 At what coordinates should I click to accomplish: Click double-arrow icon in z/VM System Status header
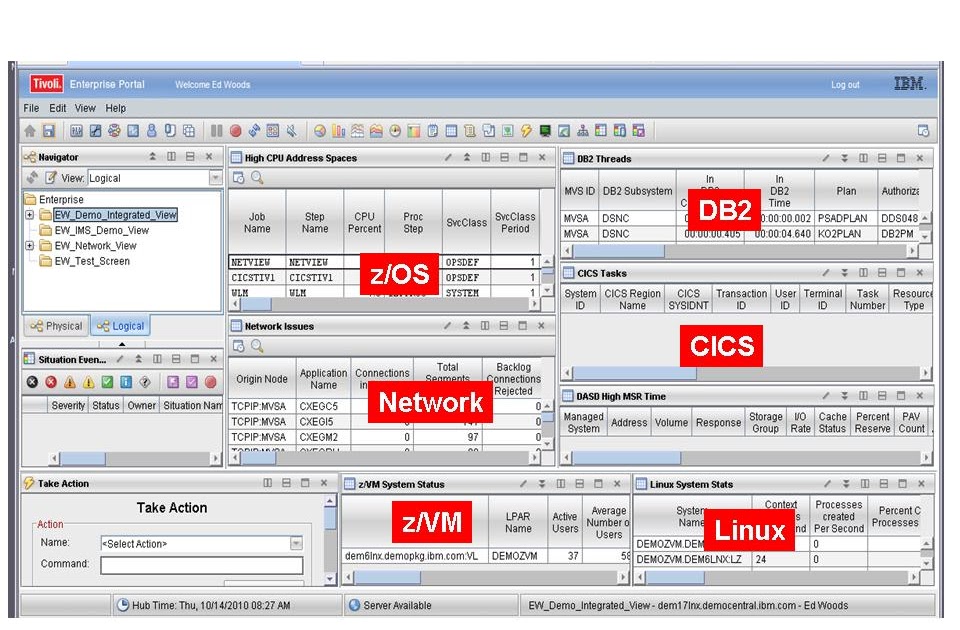tap(542, 484)
